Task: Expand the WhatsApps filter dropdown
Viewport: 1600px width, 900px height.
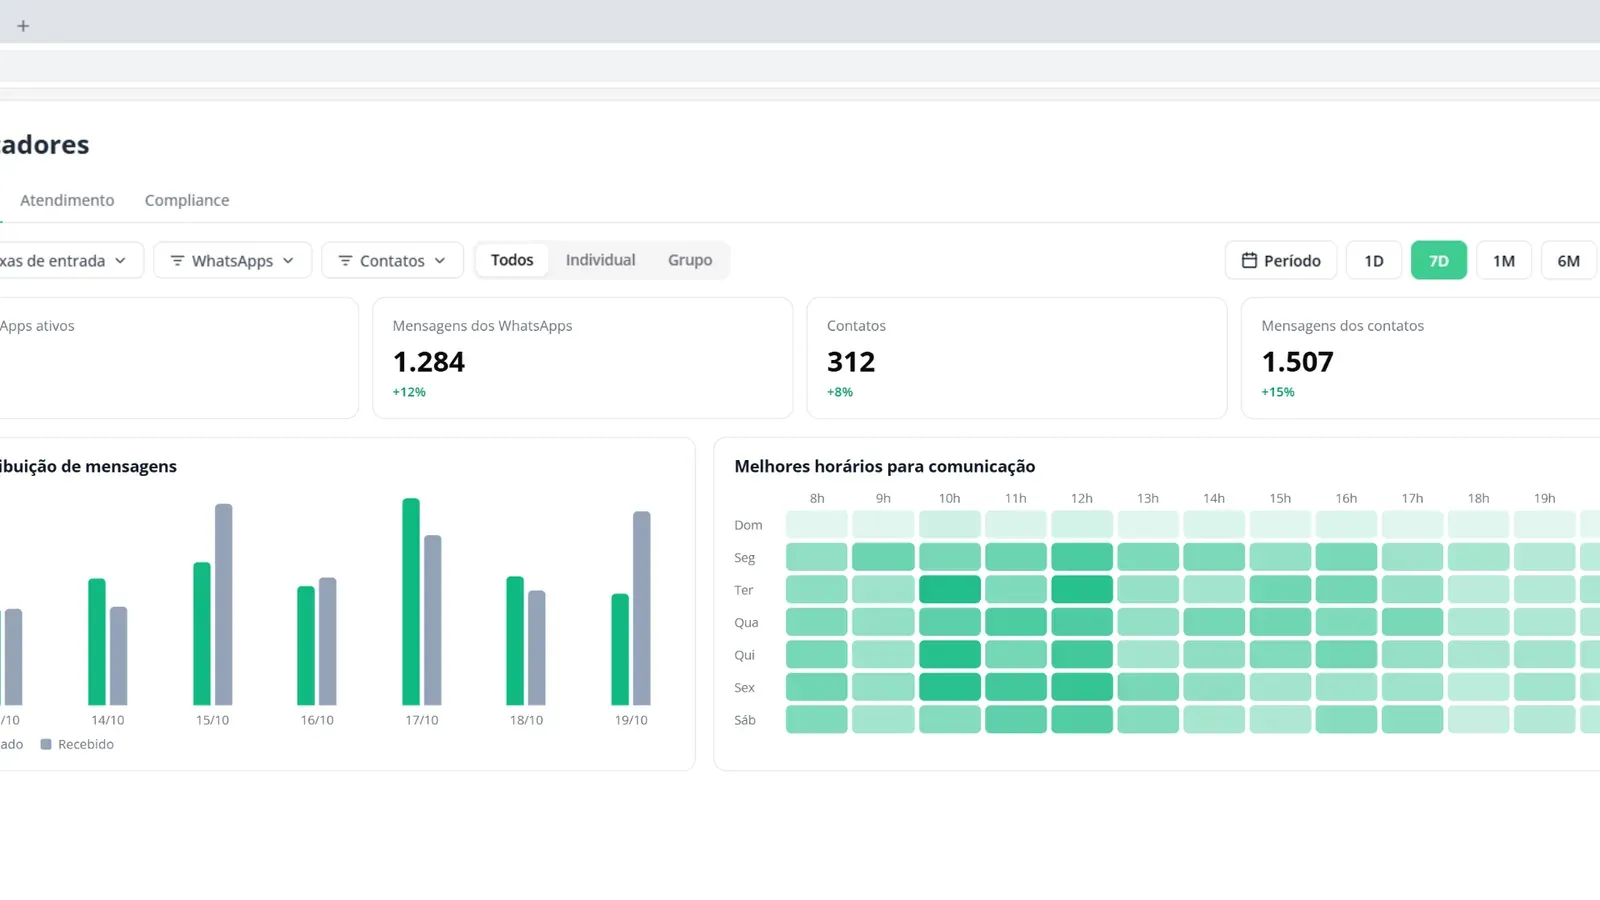Action: click(x=232, y=261)
